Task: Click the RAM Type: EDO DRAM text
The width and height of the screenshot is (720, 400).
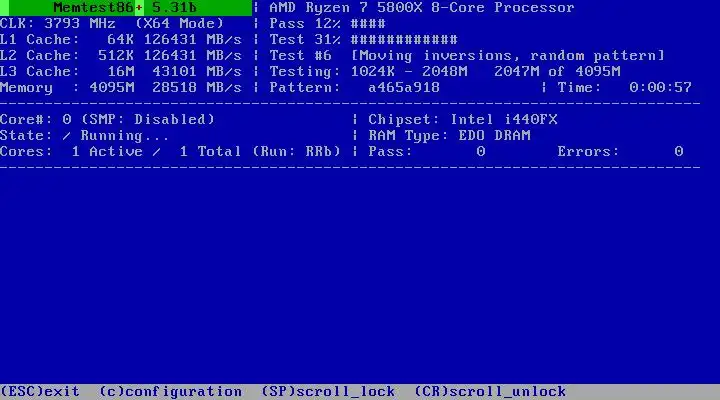Action: 450,135
